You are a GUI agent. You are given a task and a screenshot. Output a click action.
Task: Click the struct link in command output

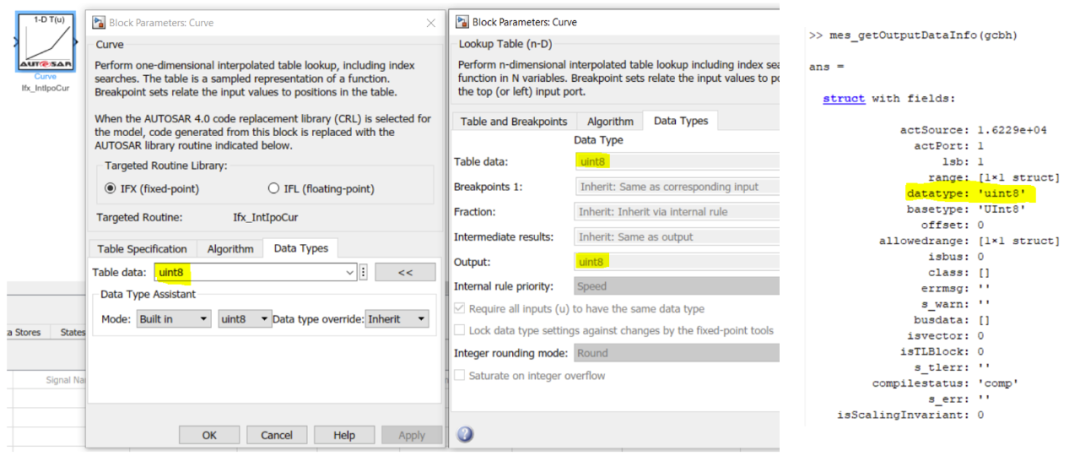click(844, 98)
